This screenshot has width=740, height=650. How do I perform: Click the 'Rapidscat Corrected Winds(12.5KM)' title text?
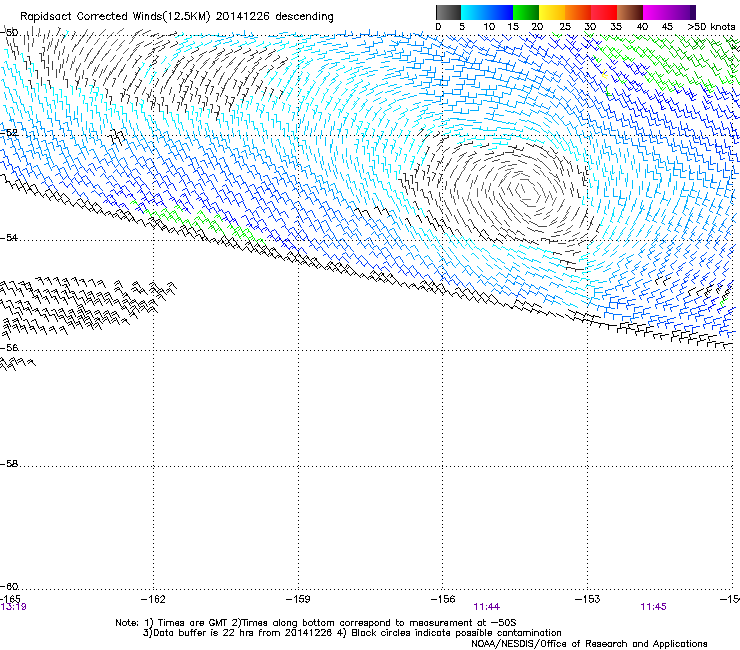click(x=115, y=17)
